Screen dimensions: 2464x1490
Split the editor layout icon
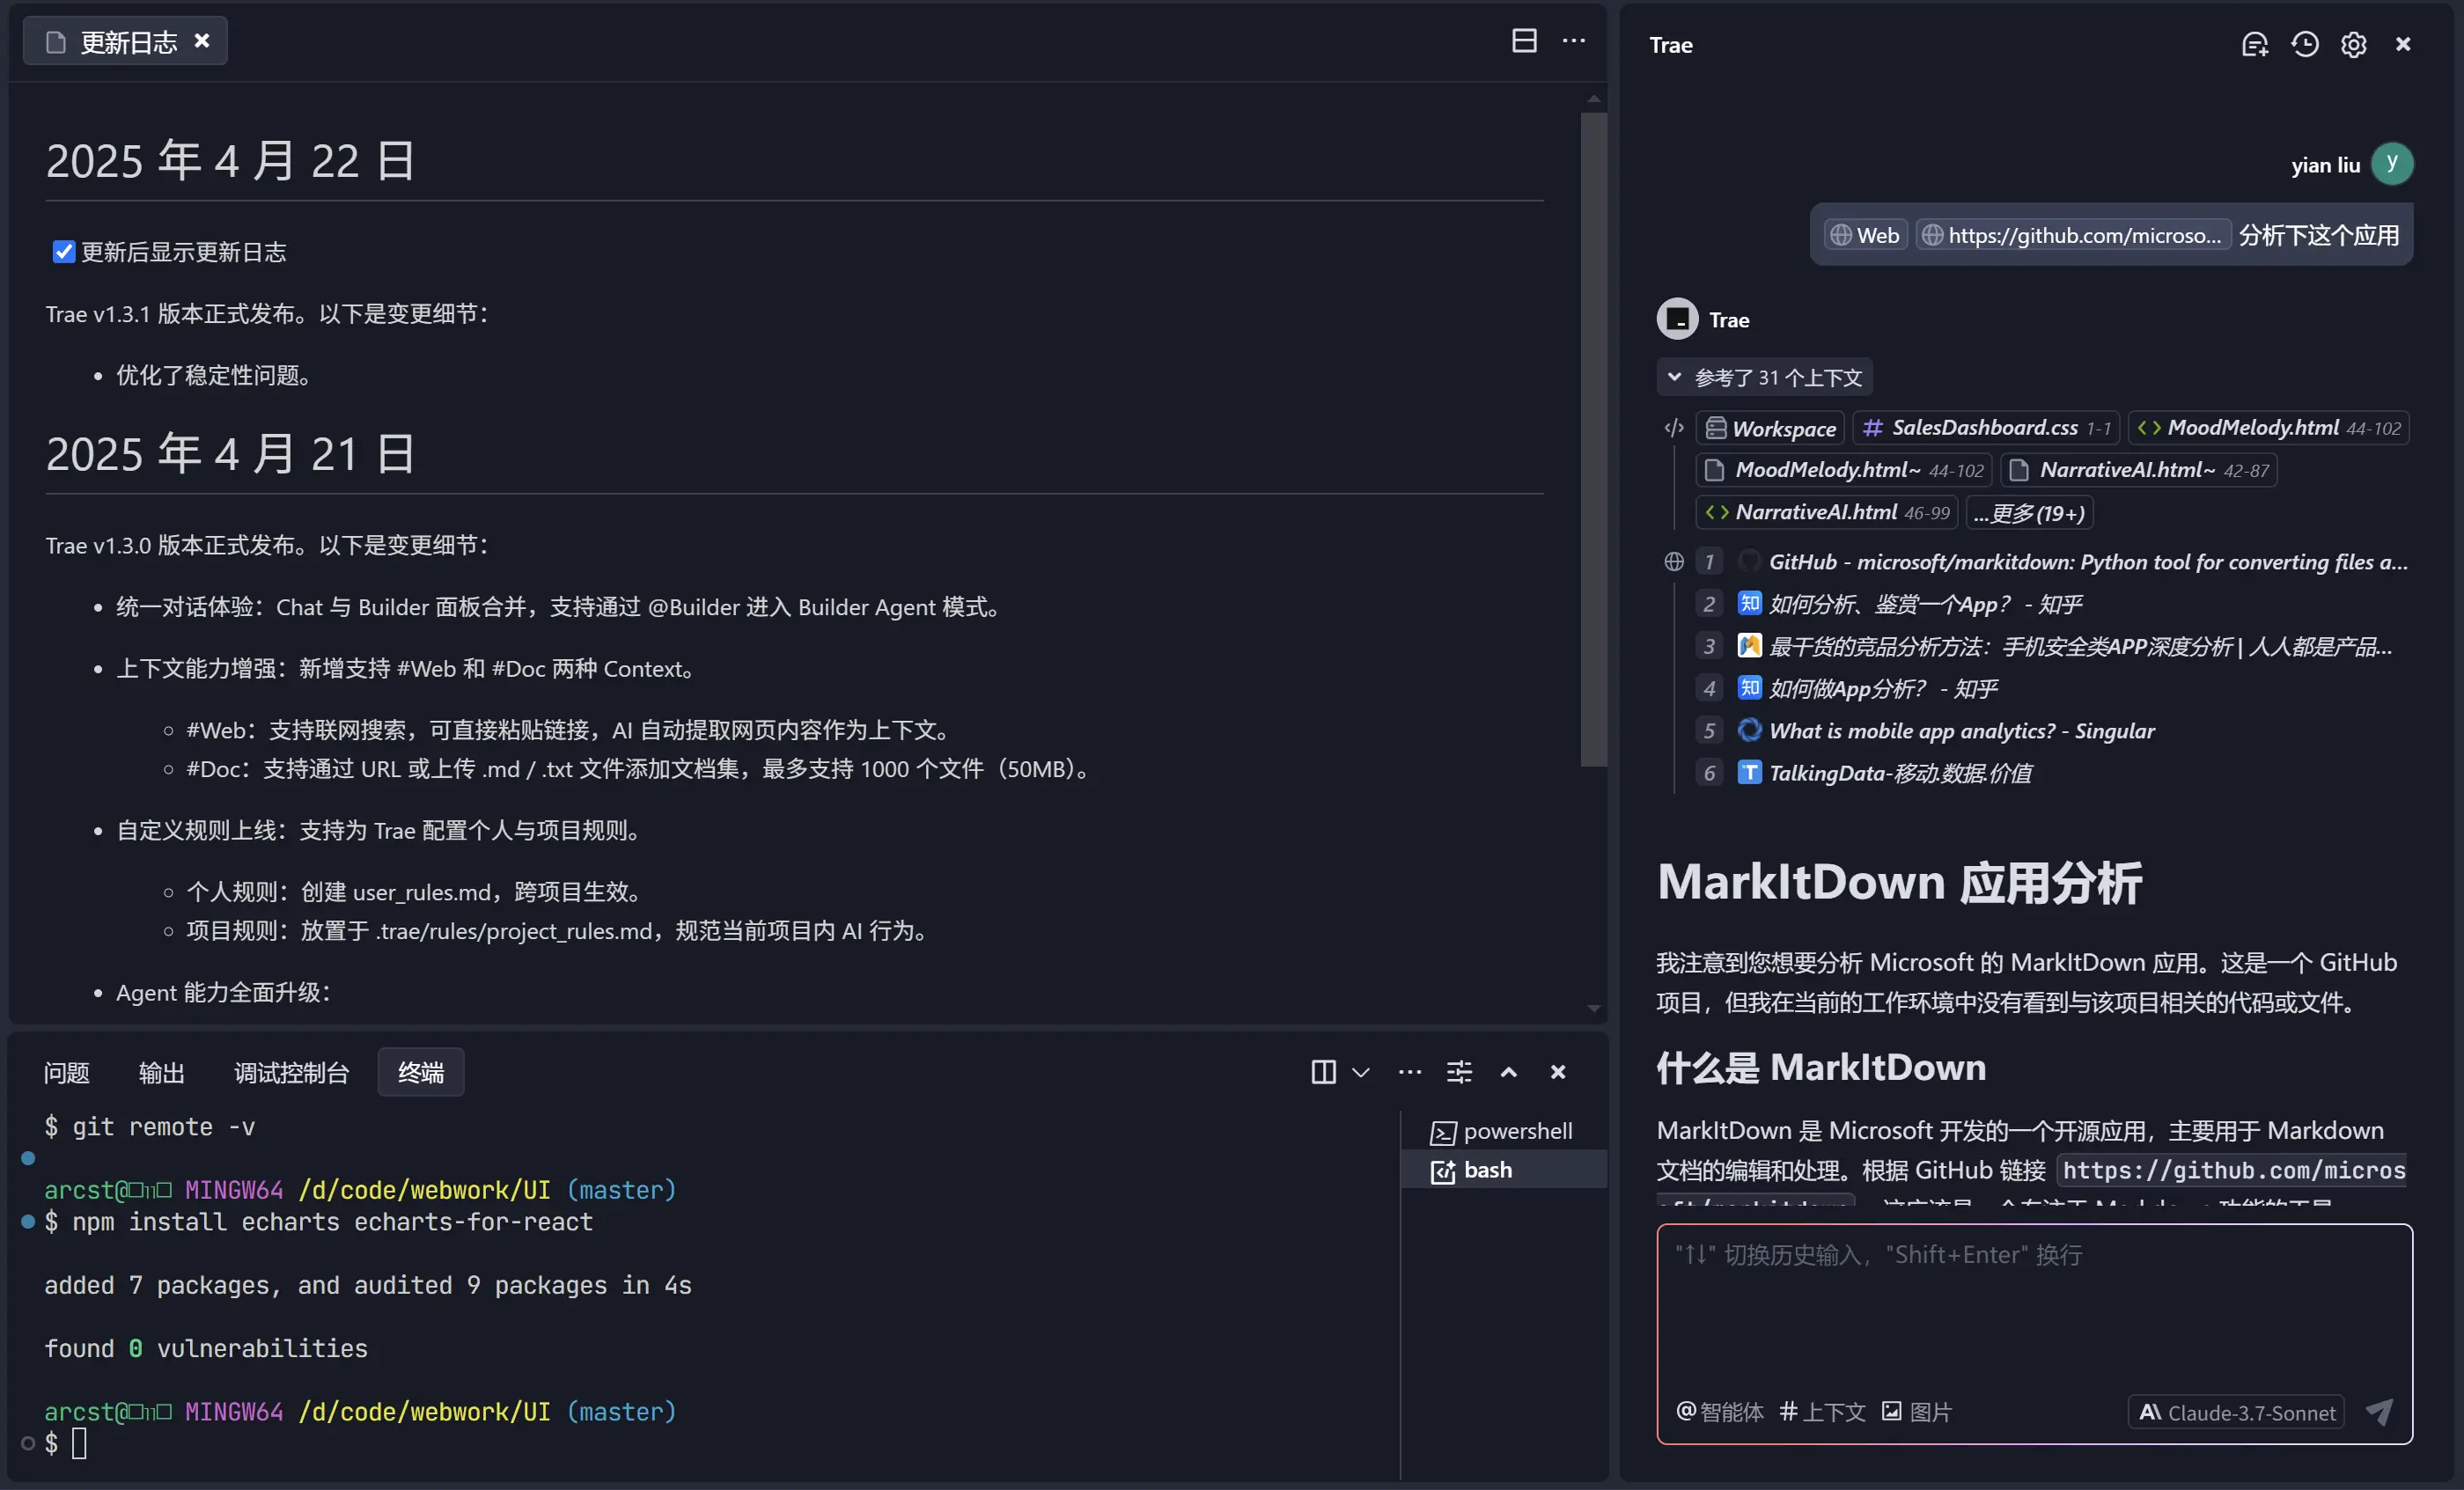(x=1523, y=41)
